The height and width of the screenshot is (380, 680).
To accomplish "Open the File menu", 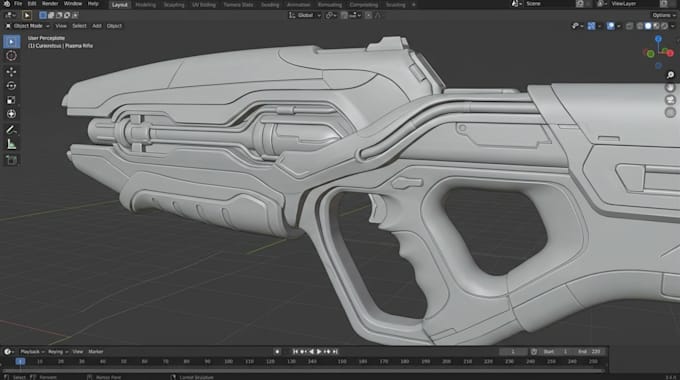I will (x=18, y=3).
